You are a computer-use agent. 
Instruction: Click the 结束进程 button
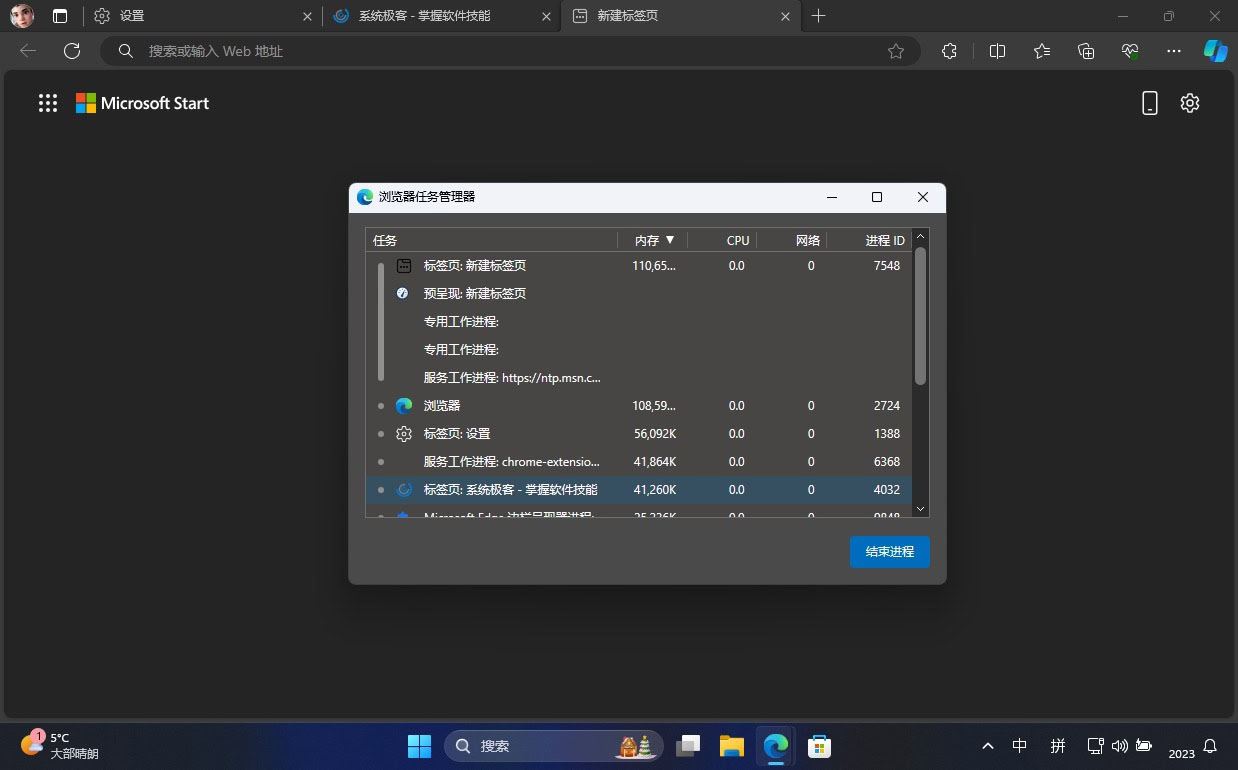890,552
